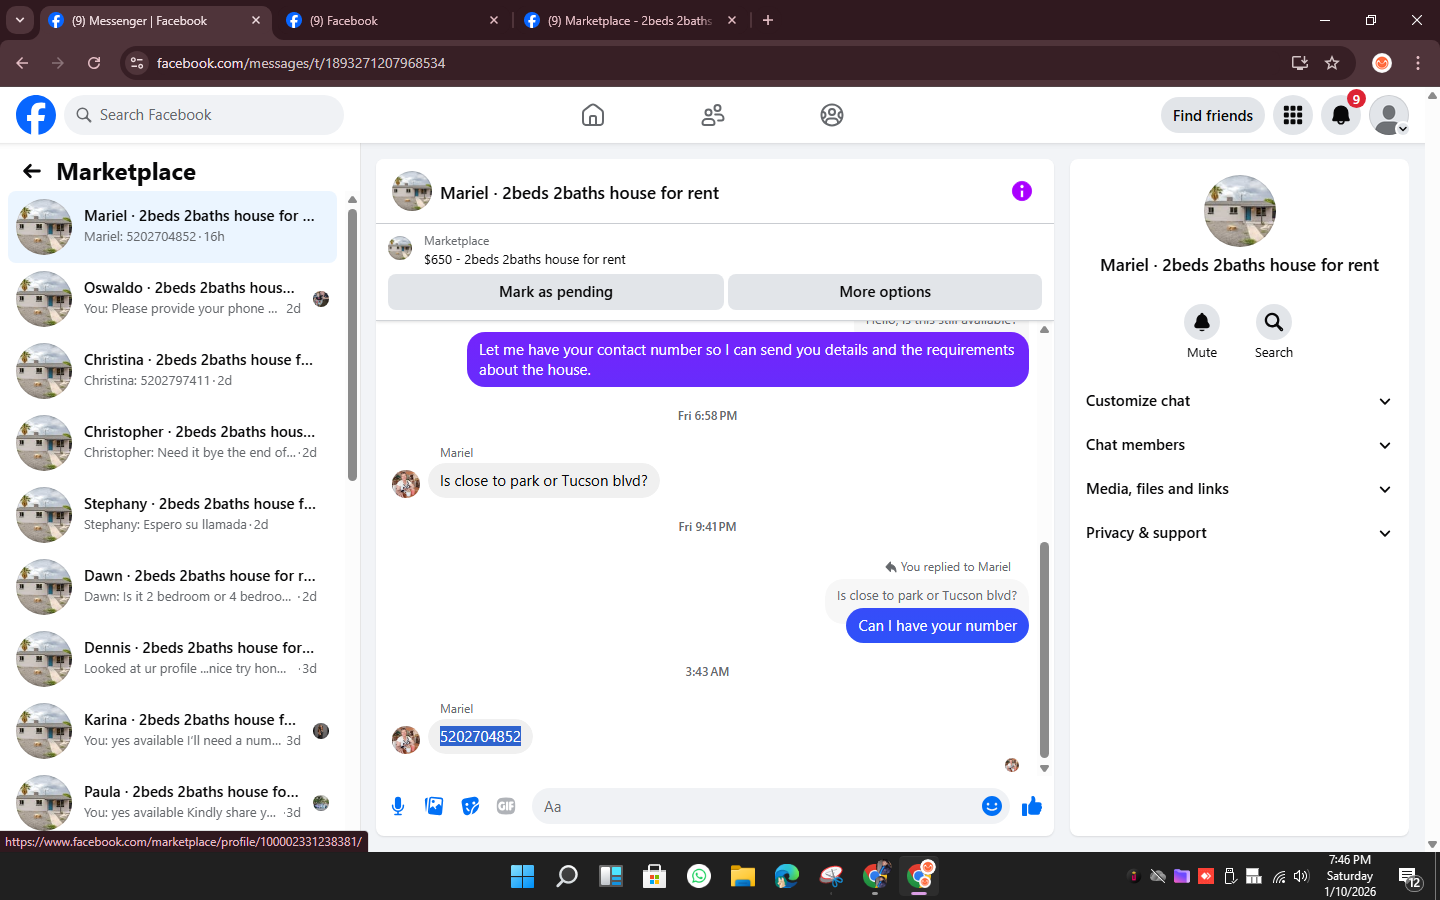Expand Media, files and links section
This screenshot has height=900, width=1440.
coord(1239,489)
